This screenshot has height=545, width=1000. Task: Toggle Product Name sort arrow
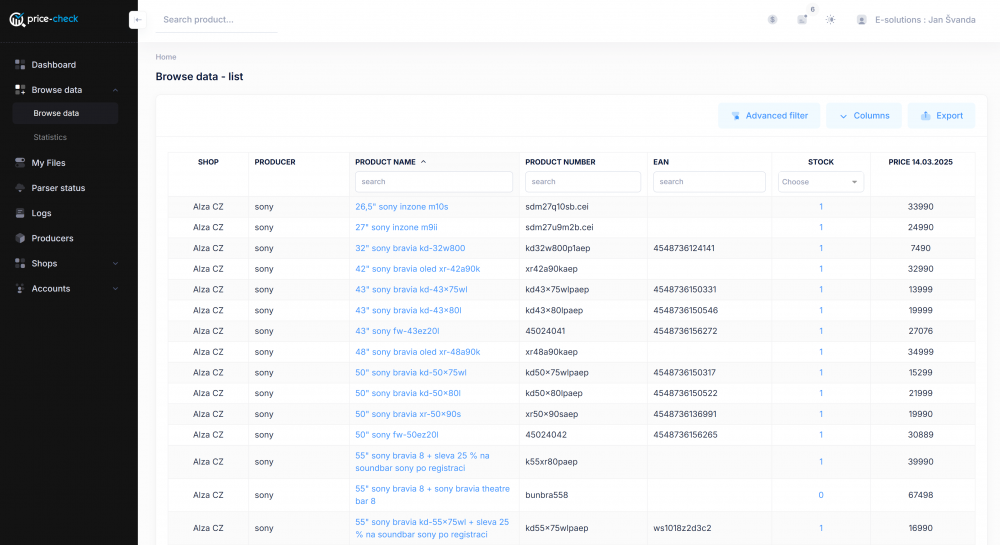pyautogui.click(x=423, y=162)
